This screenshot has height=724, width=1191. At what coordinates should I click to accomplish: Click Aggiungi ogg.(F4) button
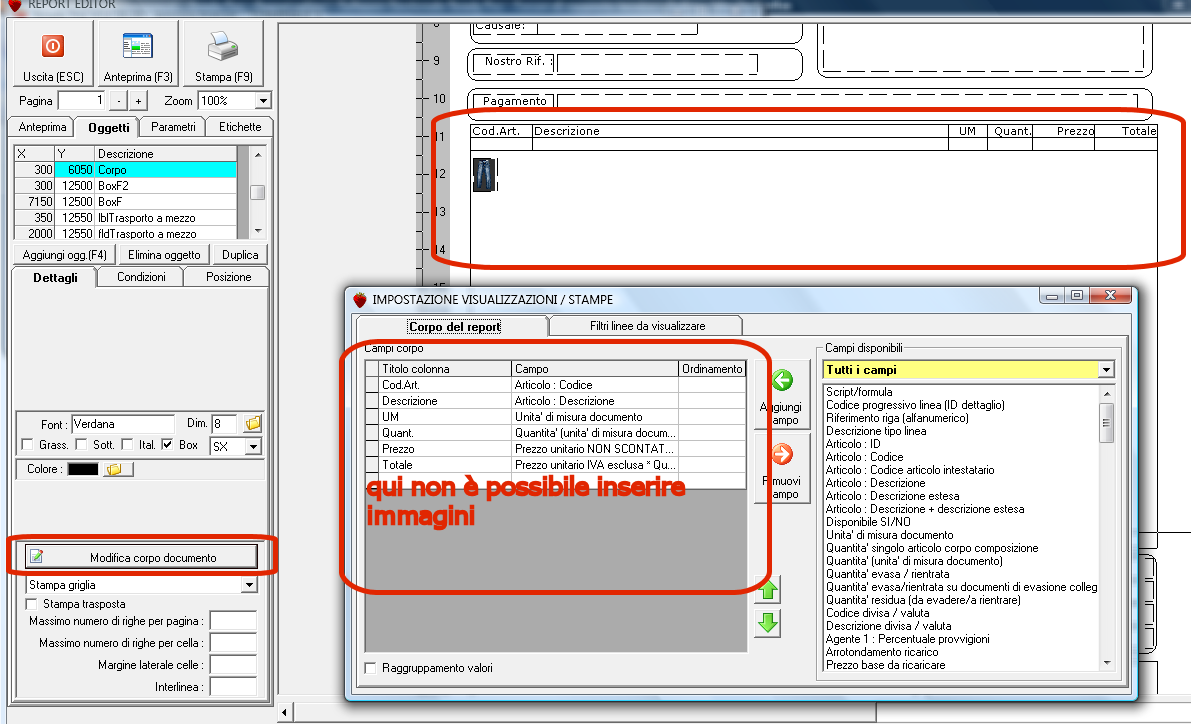pos(65,255)
